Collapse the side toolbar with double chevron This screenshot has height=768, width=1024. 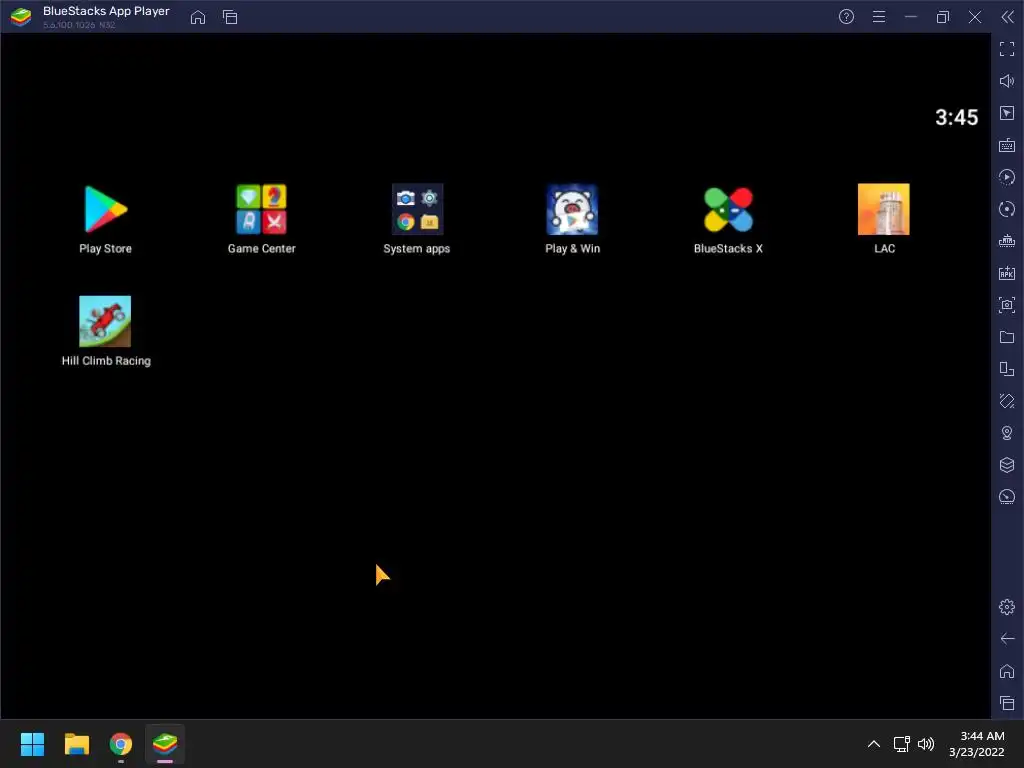1007,17
